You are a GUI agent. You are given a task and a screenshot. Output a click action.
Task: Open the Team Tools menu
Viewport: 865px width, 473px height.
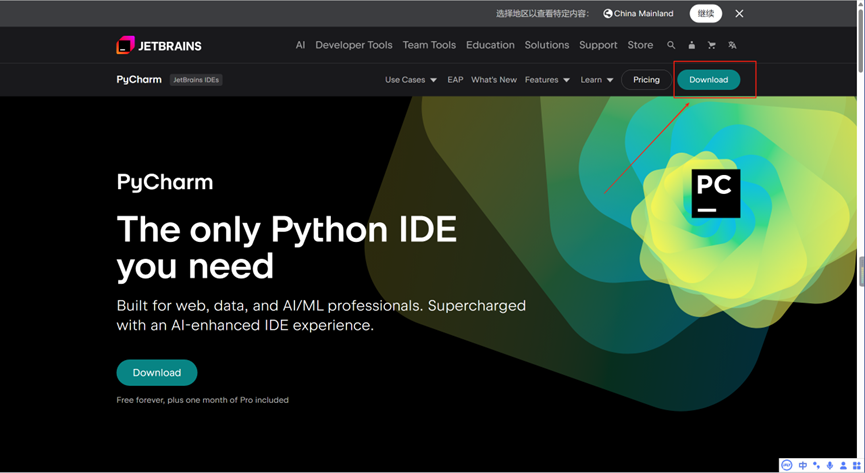[x=429, y=45]
